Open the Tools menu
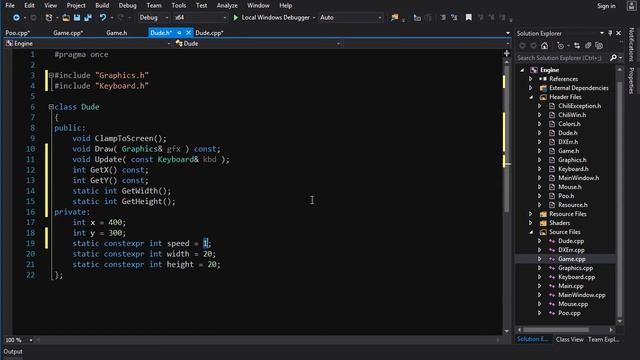The height and width of the screenshot is (360, 640). pyautogui.click(x=178, y=6)
